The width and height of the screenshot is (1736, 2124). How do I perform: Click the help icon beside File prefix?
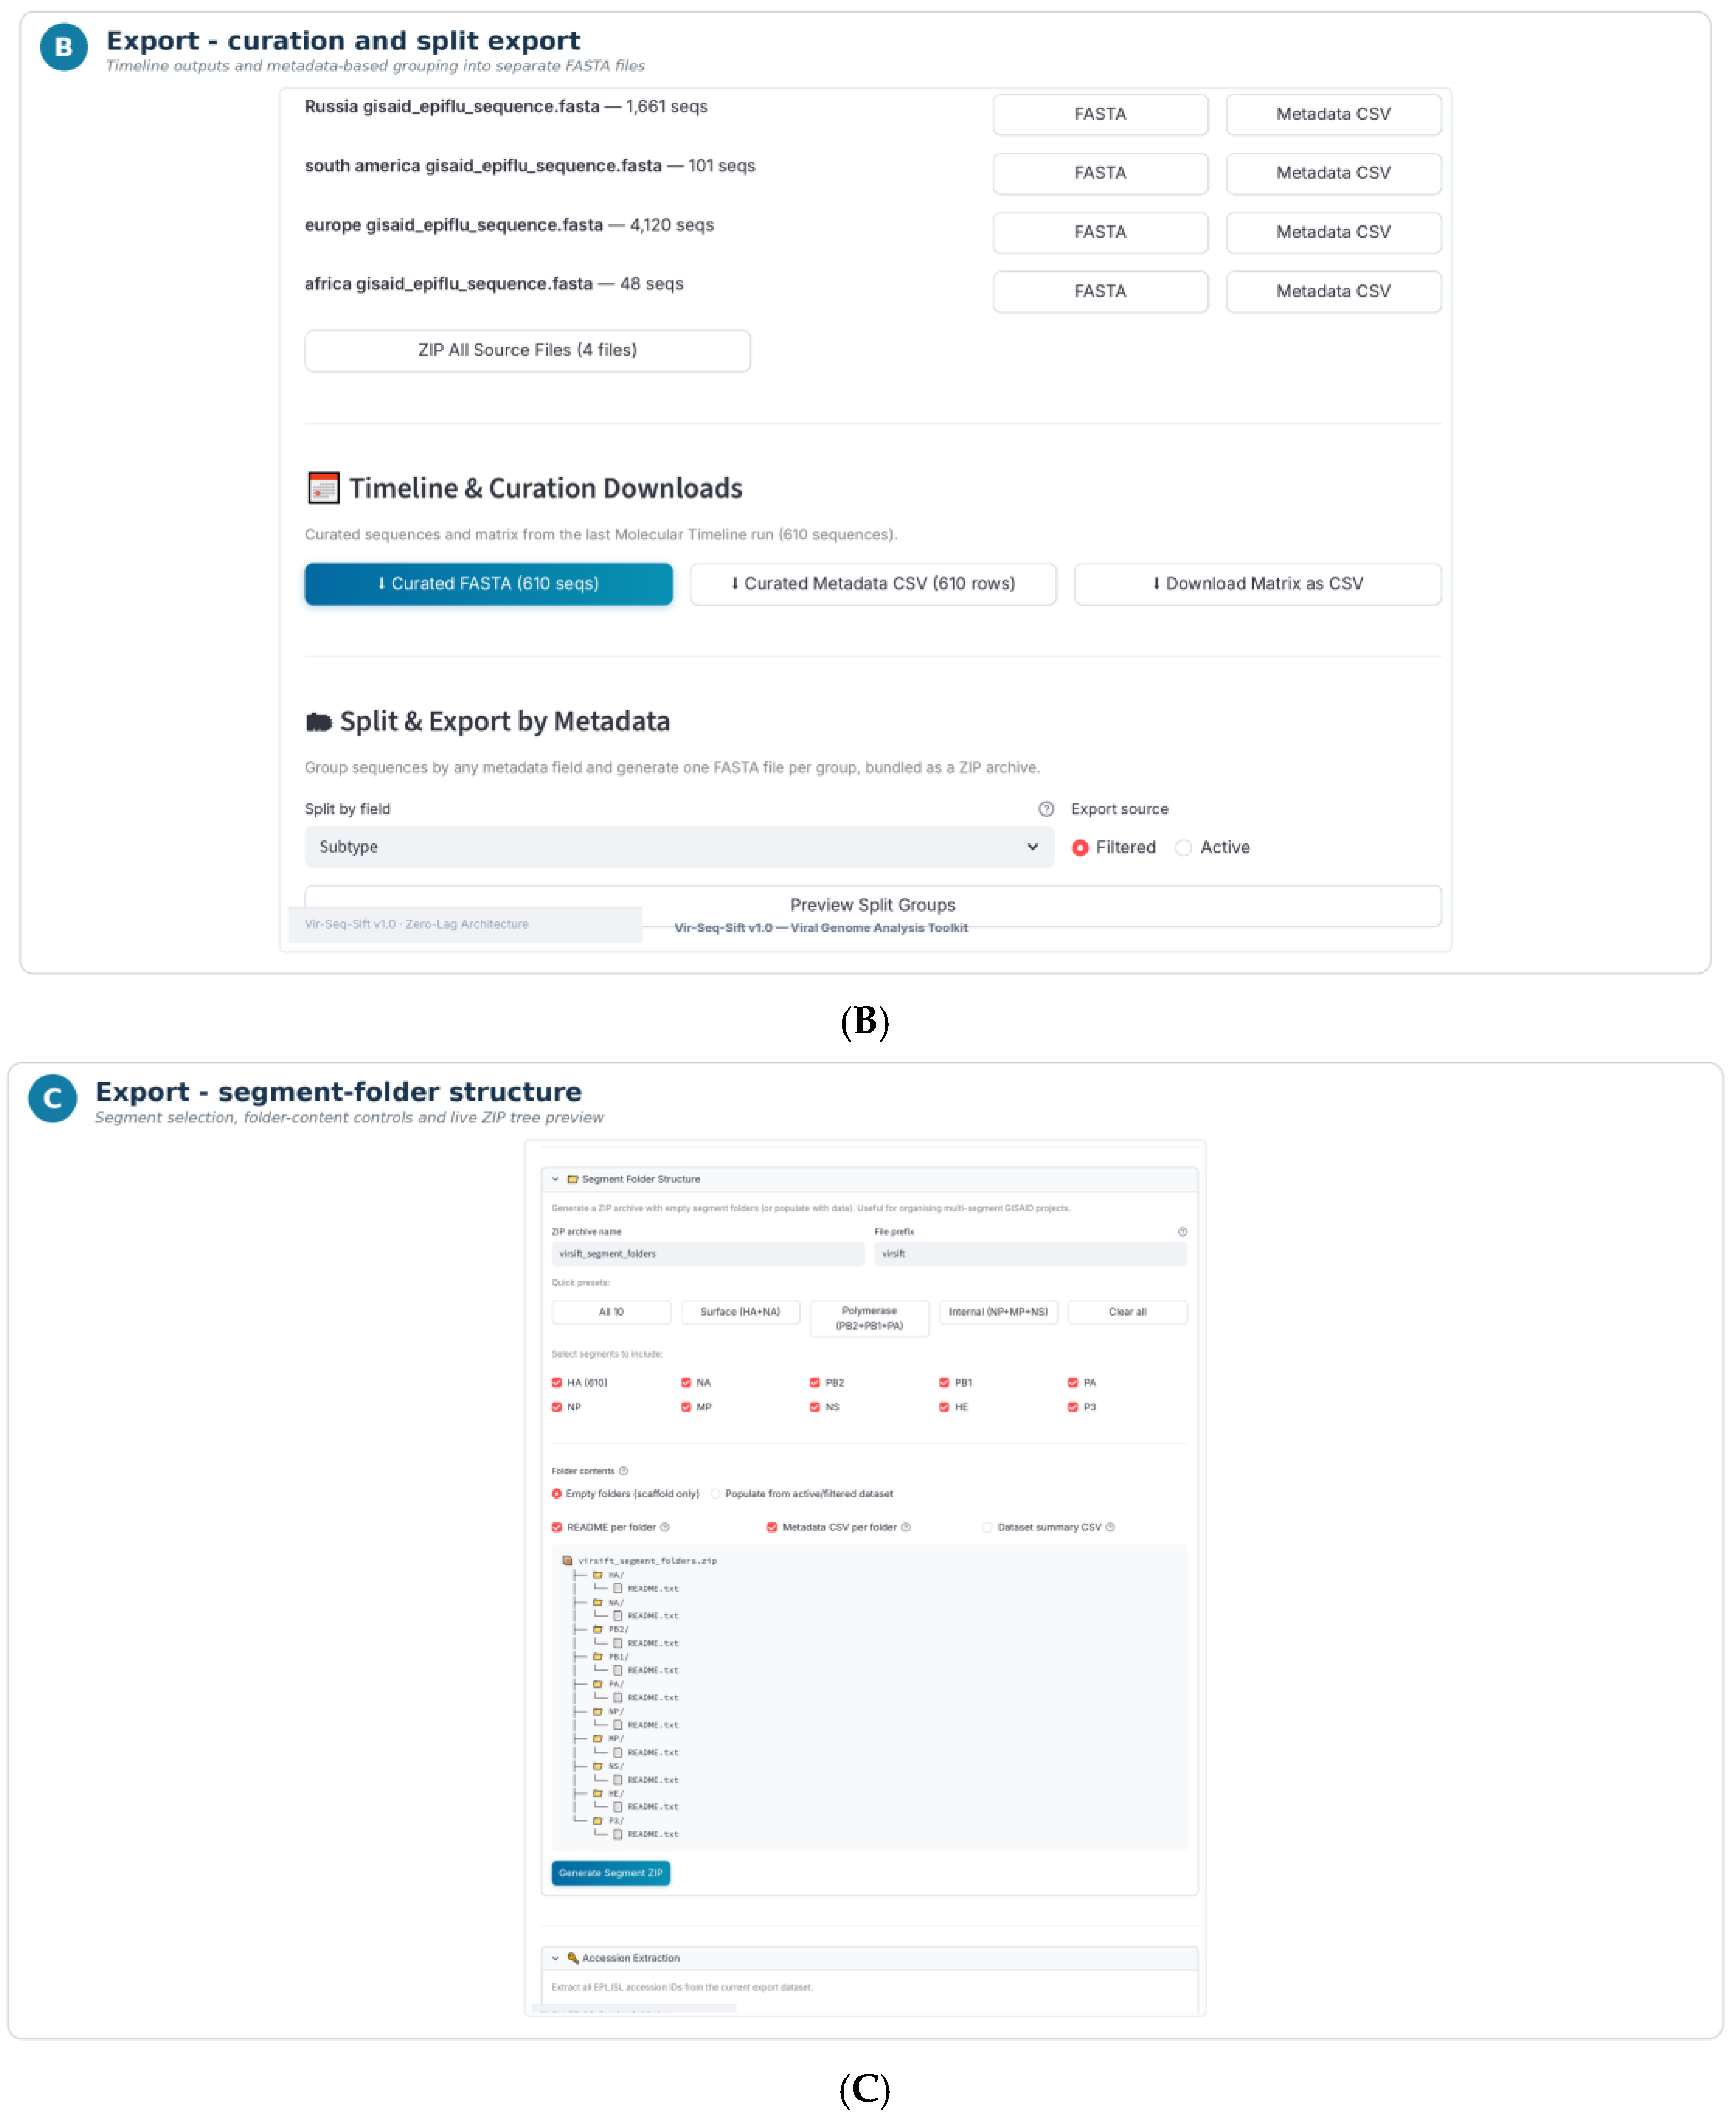[x=1182, y=1232]
